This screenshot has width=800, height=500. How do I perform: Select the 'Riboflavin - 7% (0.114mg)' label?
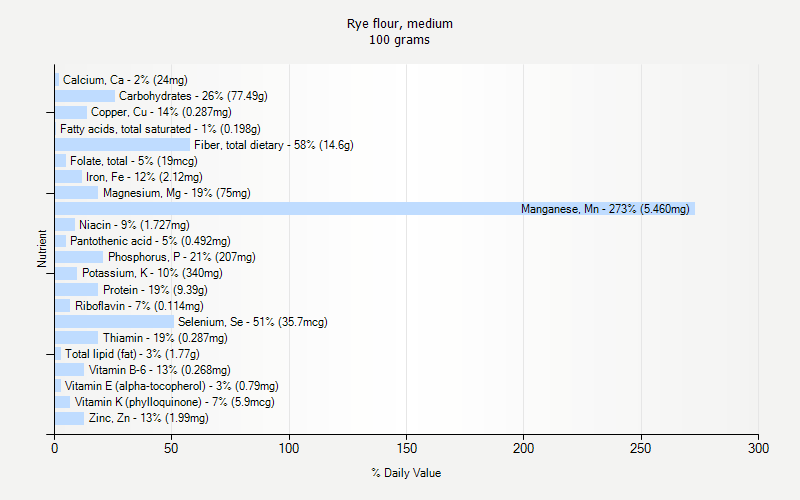(x=139, y=306)
